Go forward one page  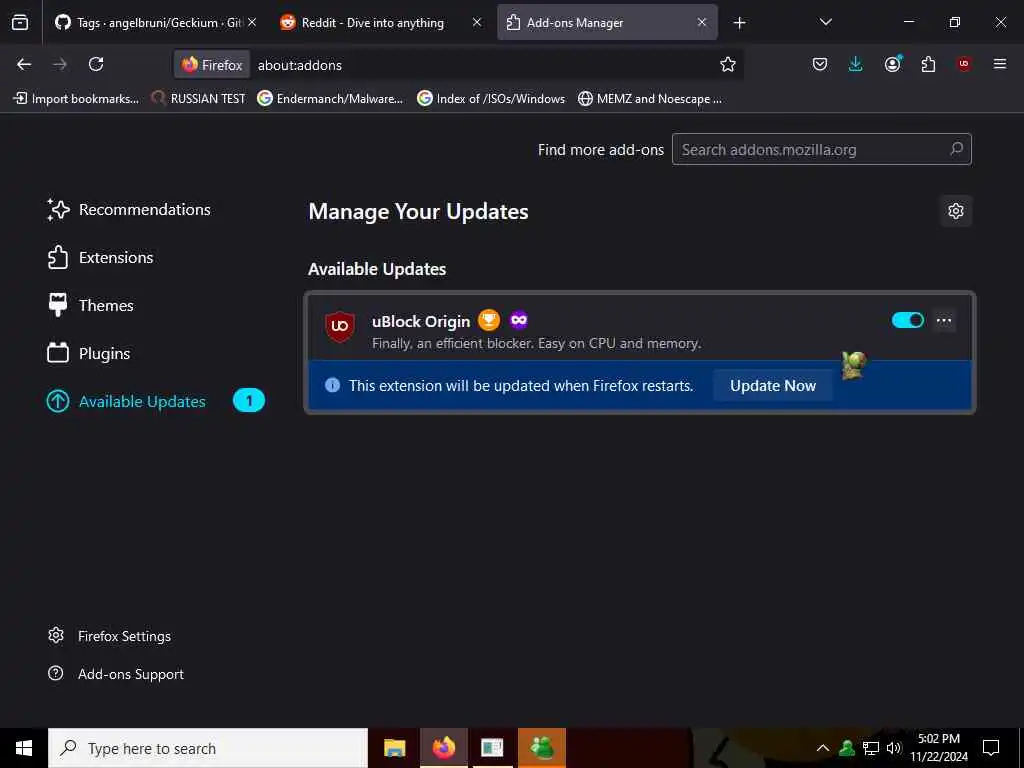[60, 64]
